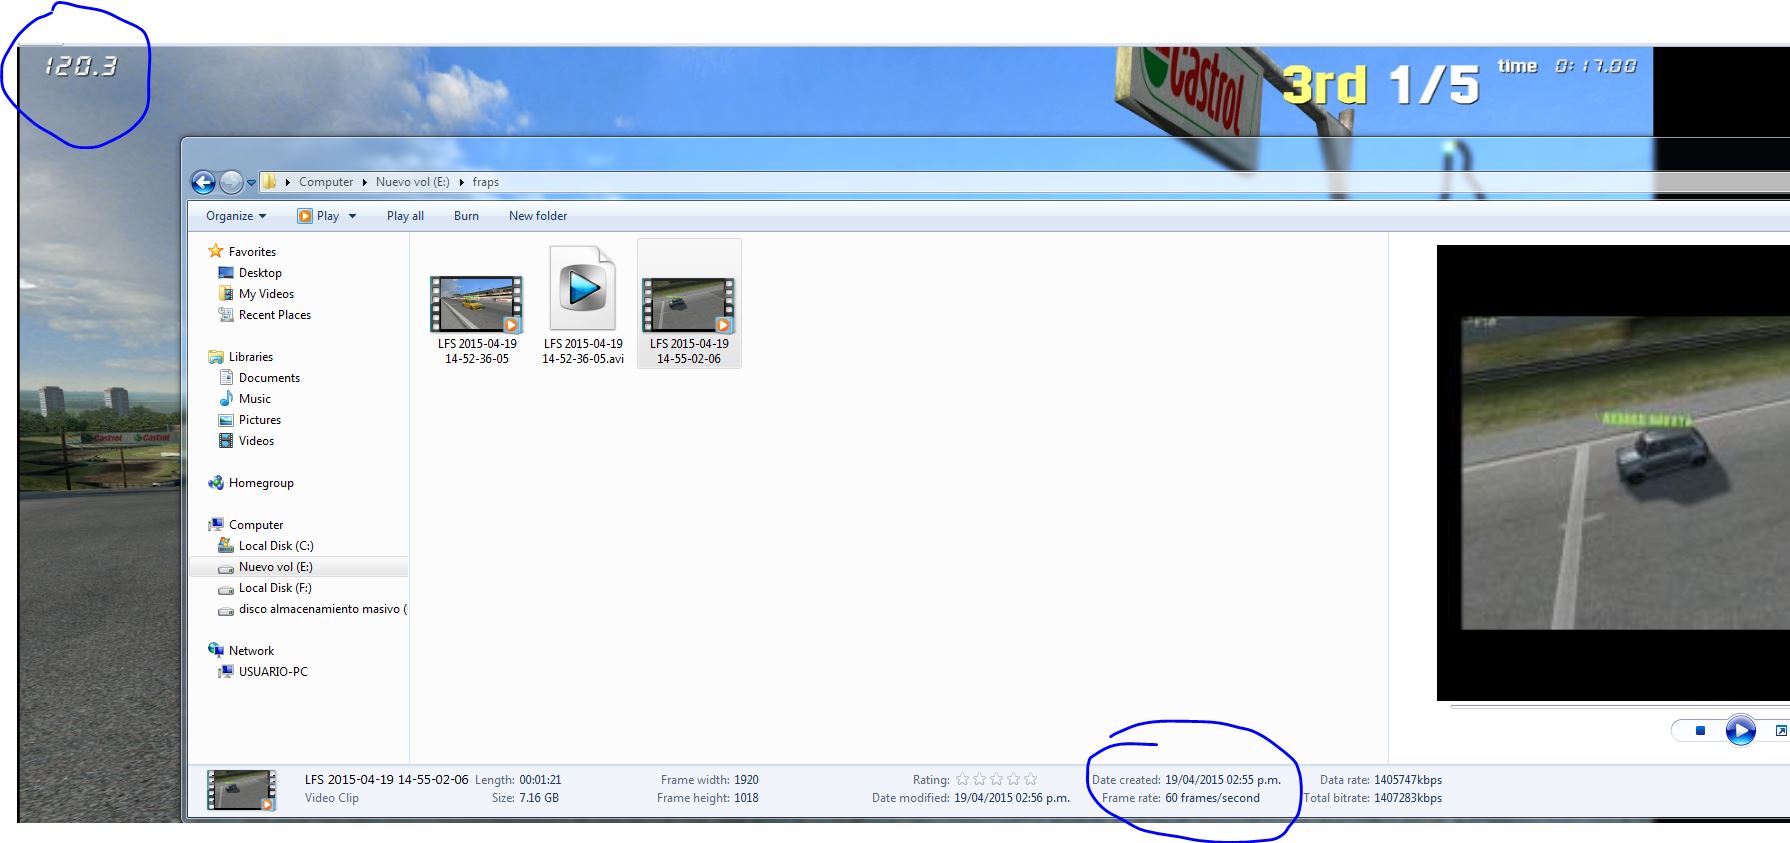
Task: Select video thumbnail LFS 2015-04-19 14-55-02-06
Action: click(689, 304)
